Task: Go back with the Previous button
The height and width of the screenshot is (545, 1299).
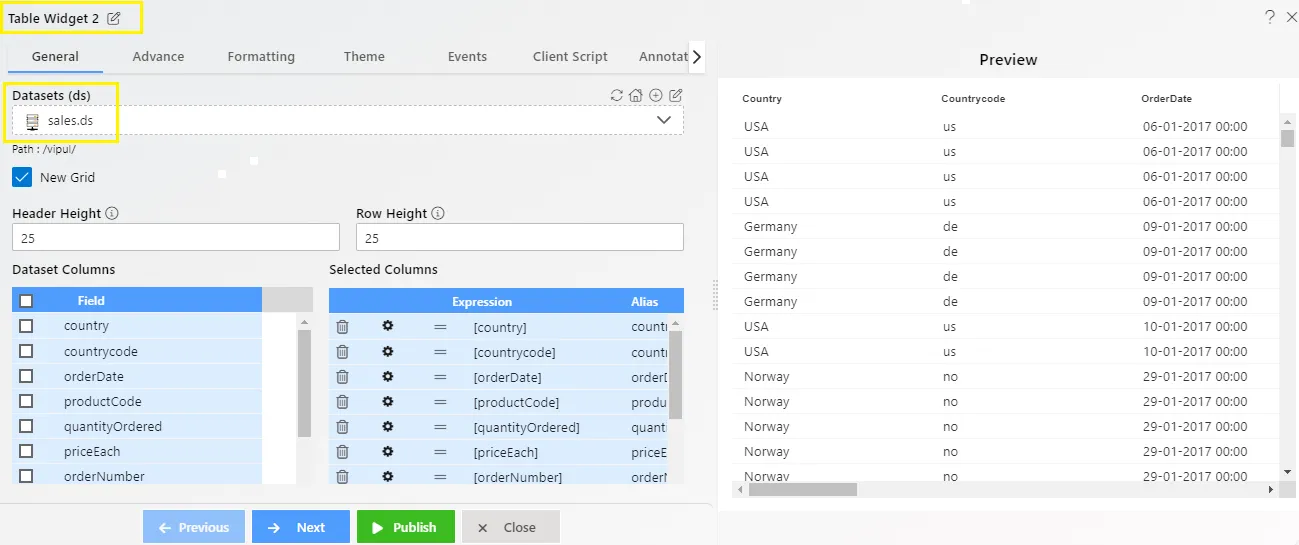Action: 194,527
